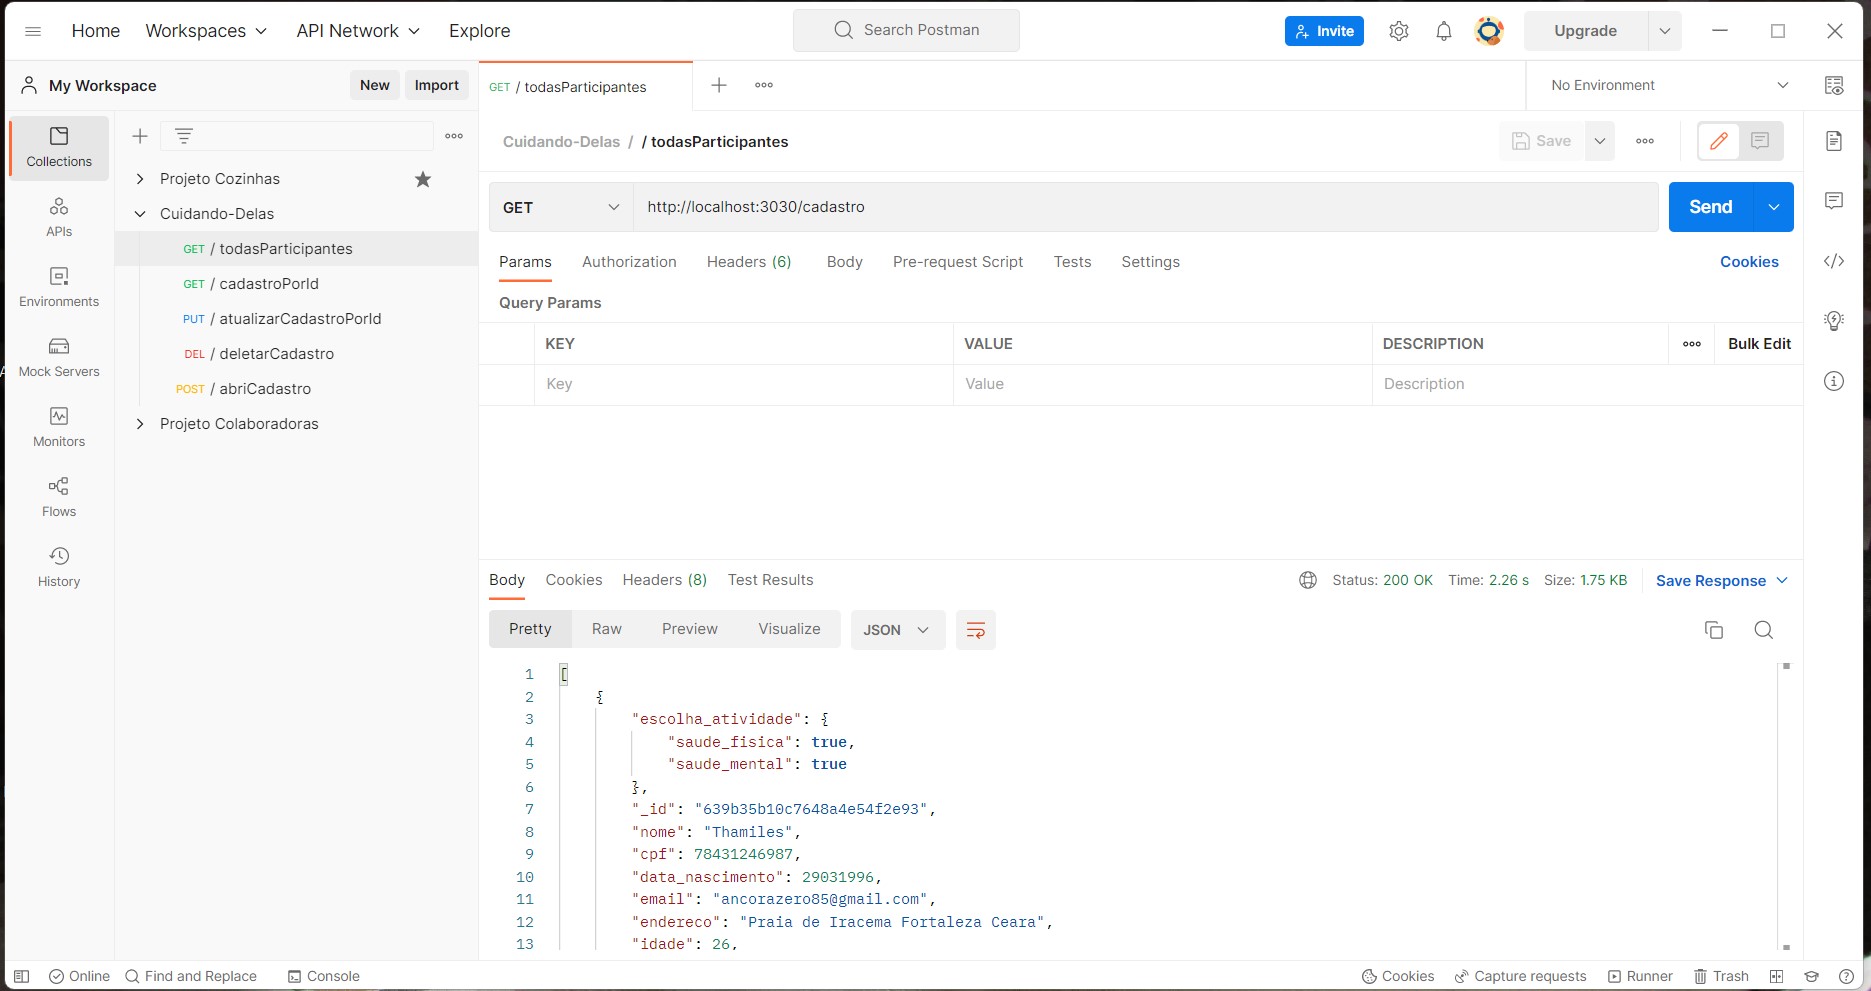Switch response view to Preview
1871x991 pixels.
point(689,628)
